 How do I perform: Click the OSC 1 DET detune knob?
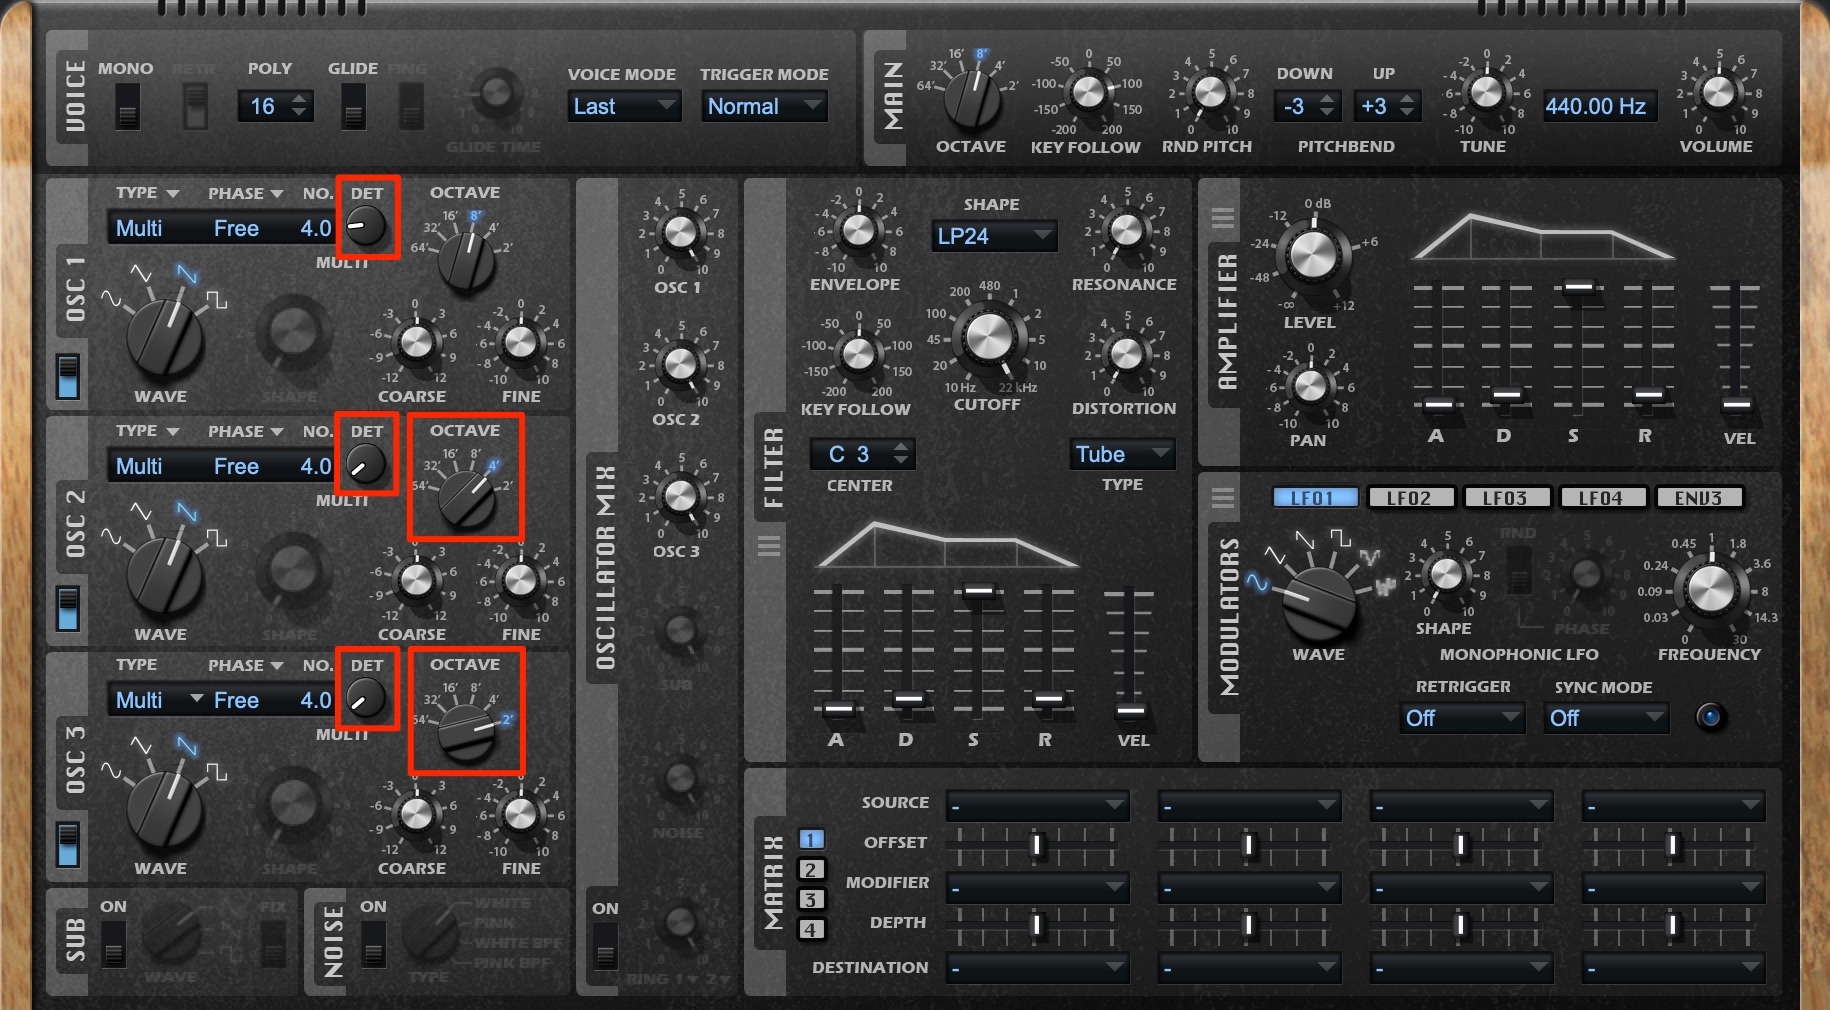366,227
